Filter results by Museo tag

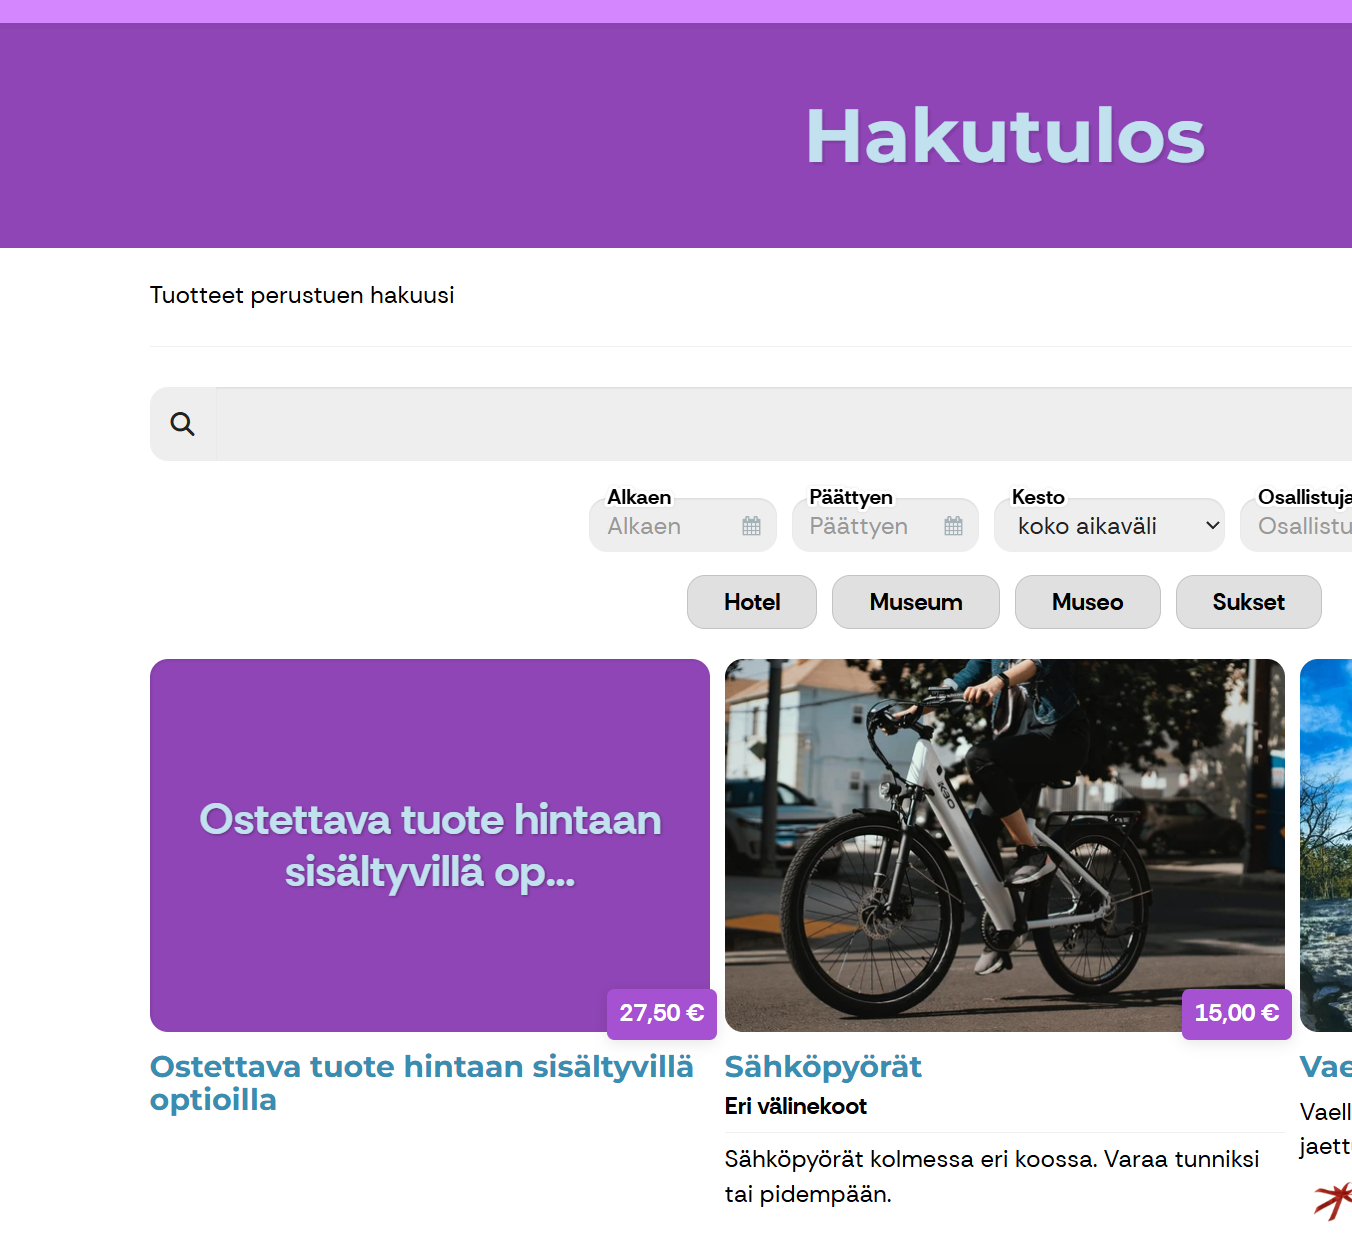1088,602
